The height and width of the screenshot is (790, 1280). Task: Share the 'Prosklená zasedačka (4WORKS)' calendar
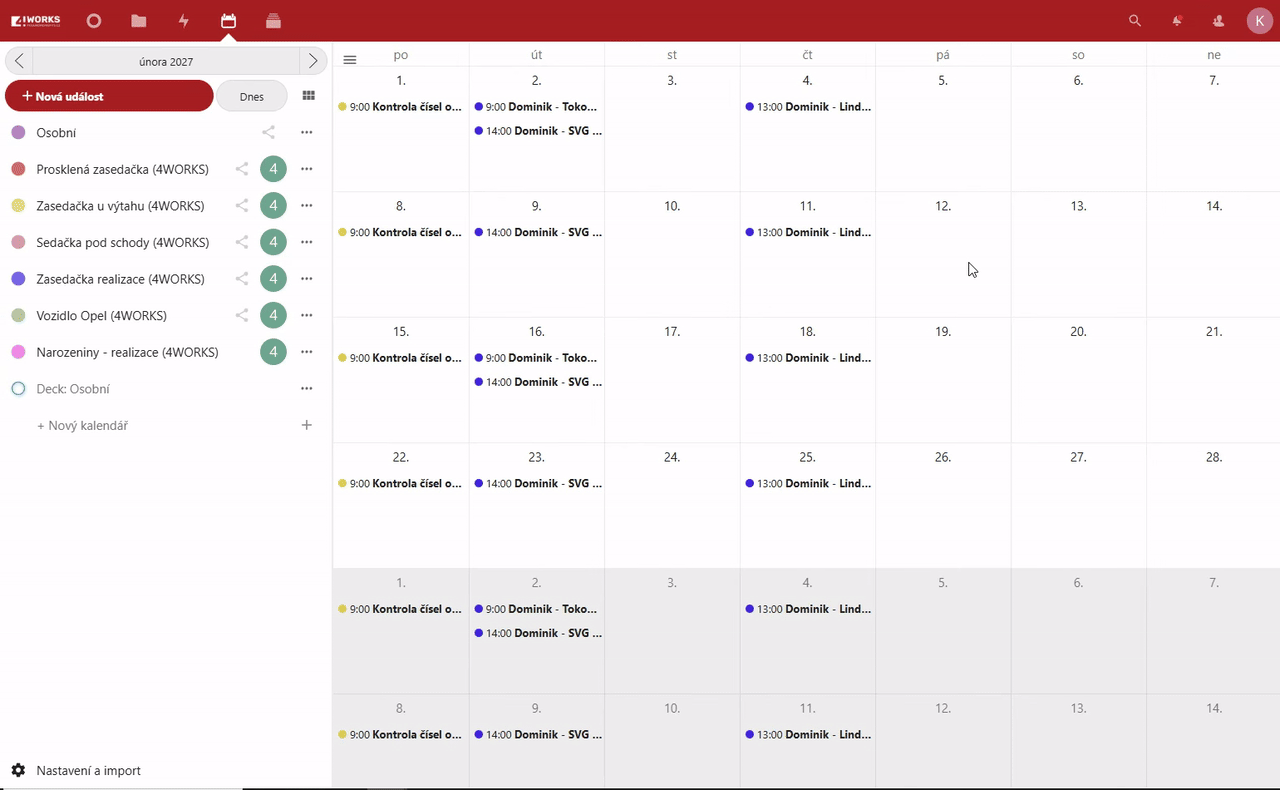tap(241, 168)
